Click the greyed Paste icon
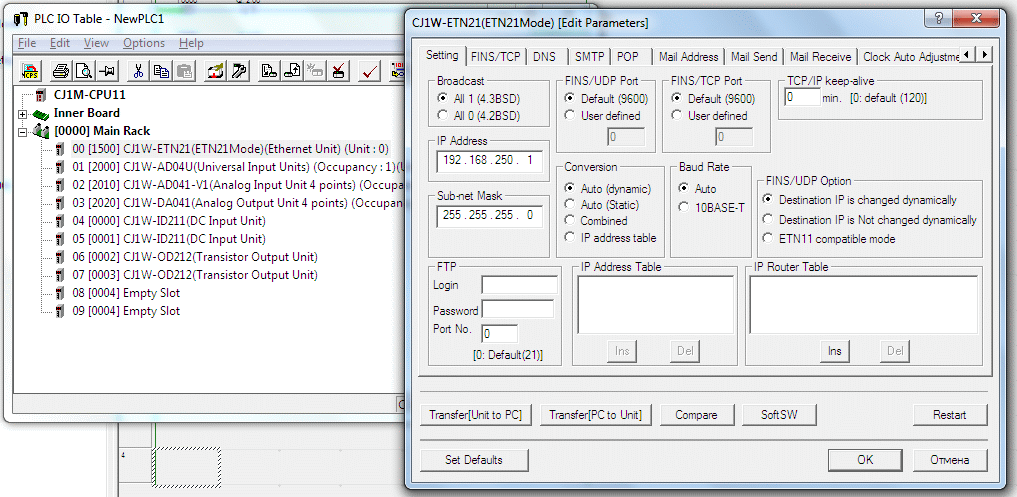The image size is (1017, 497). tap(185, 71)
